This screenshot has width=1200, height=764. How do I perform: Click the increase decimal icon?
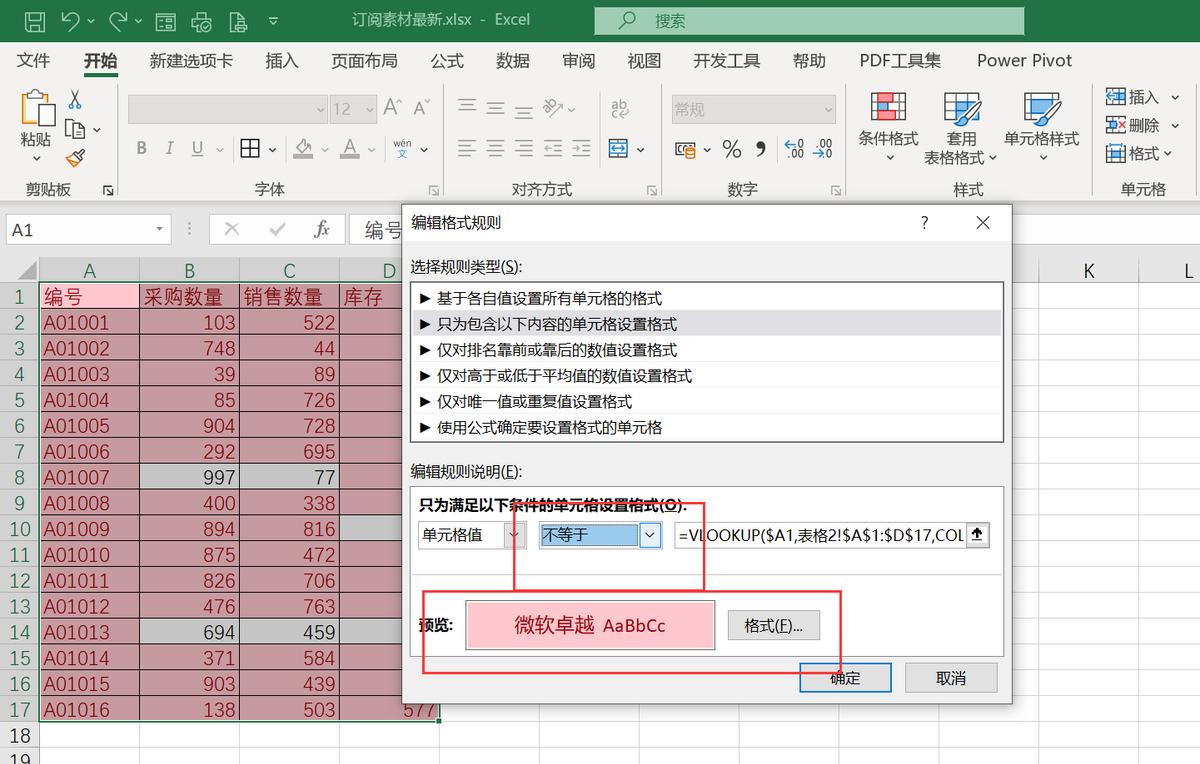[x=792, y=148]
